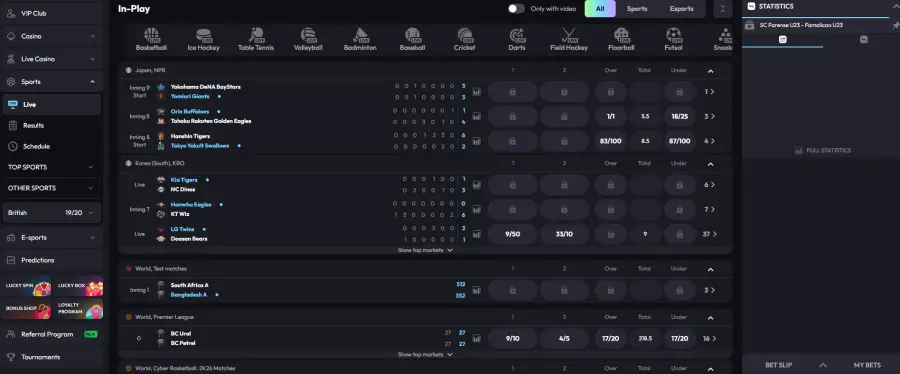Image resolution: width=900 pixels, height=374 pixels.
Task: Open statistics icon for Orix Buffaloes match
Action: tap(476, 116)
